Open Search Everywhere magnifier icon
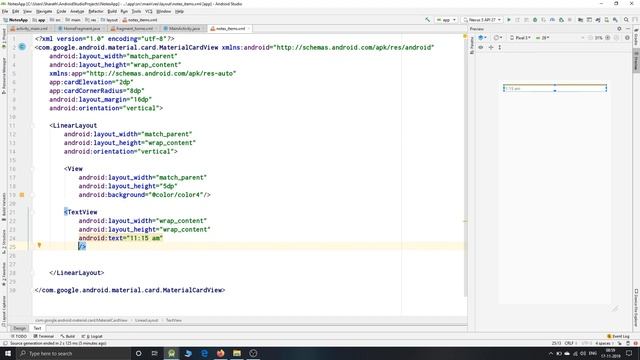The height and width of the screenshot is (360, 640). pos(626,20)
